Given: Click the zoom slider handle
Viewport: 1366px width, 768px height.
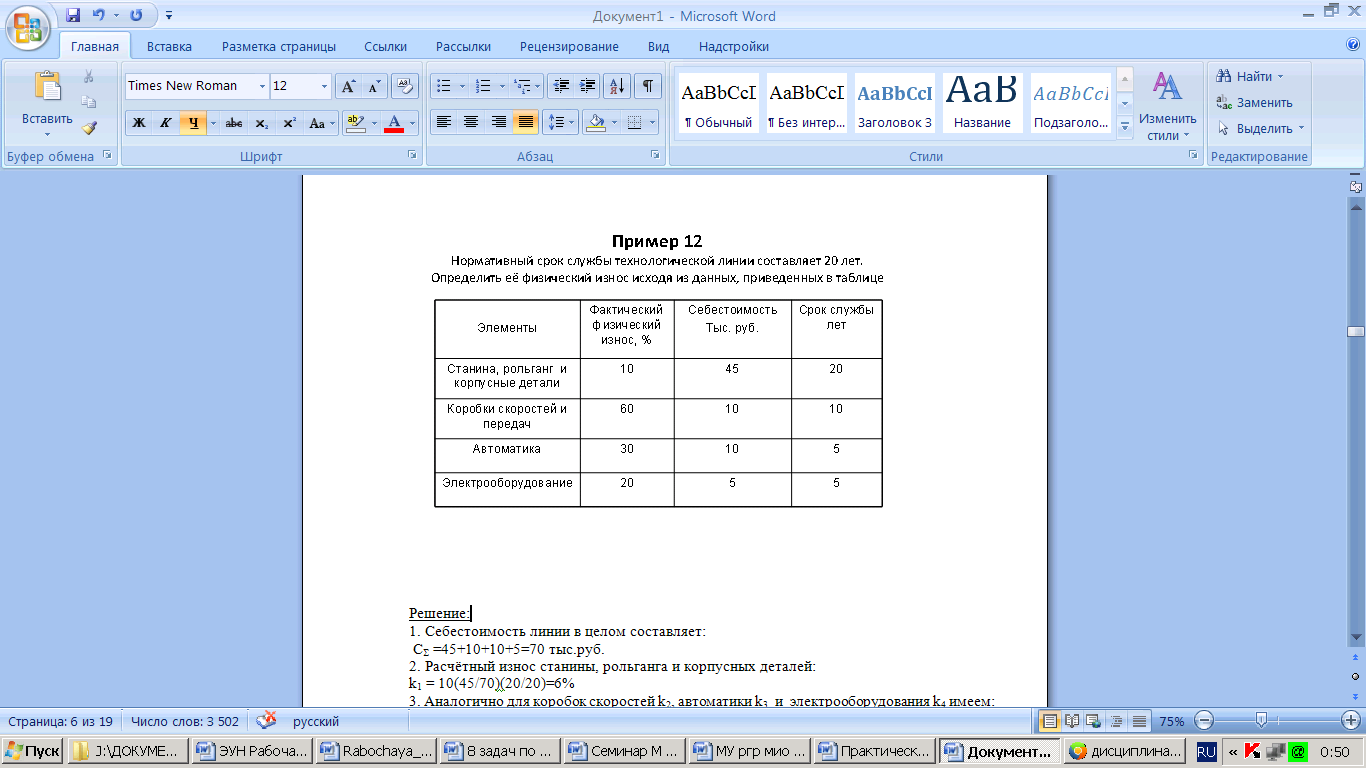Looking at the screenshot, I should click(1262, 720).
